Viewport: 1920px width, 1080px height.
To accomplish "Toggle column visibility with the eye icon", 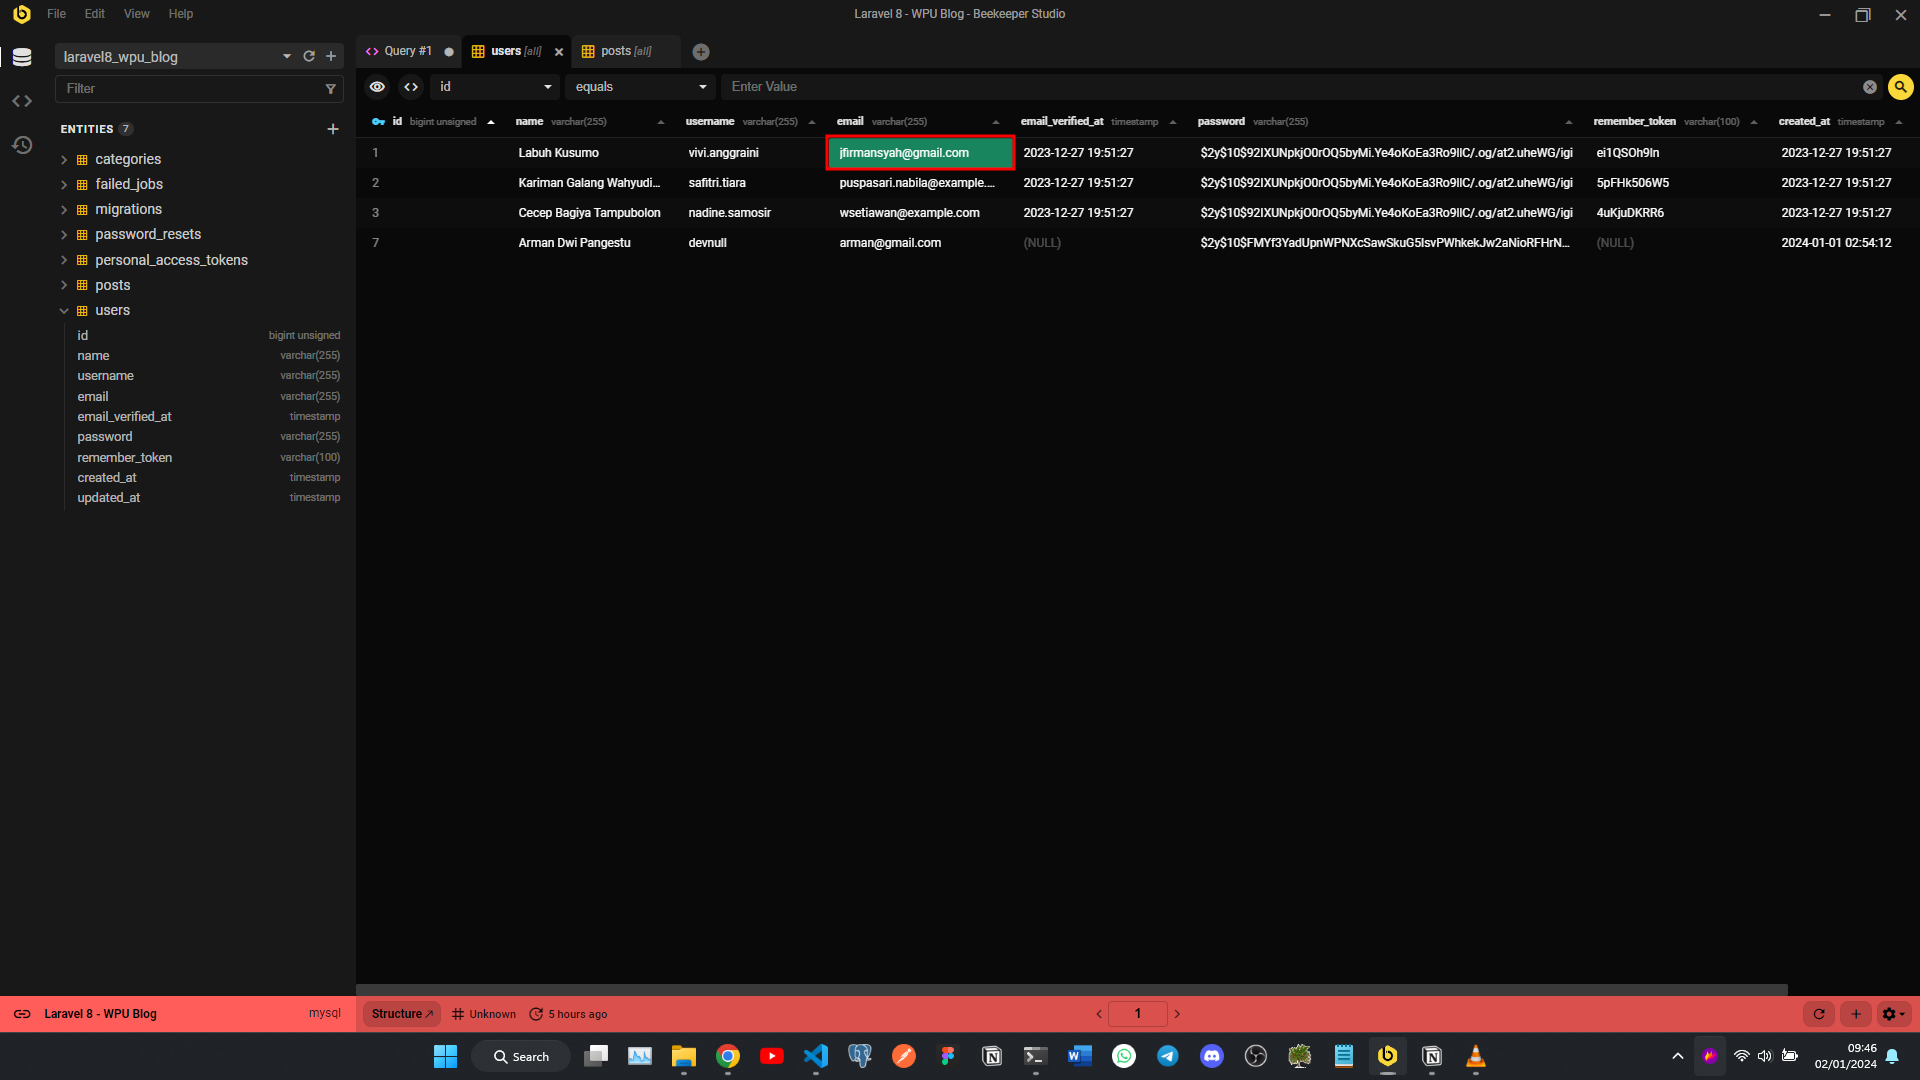I will tap(377, 87).
